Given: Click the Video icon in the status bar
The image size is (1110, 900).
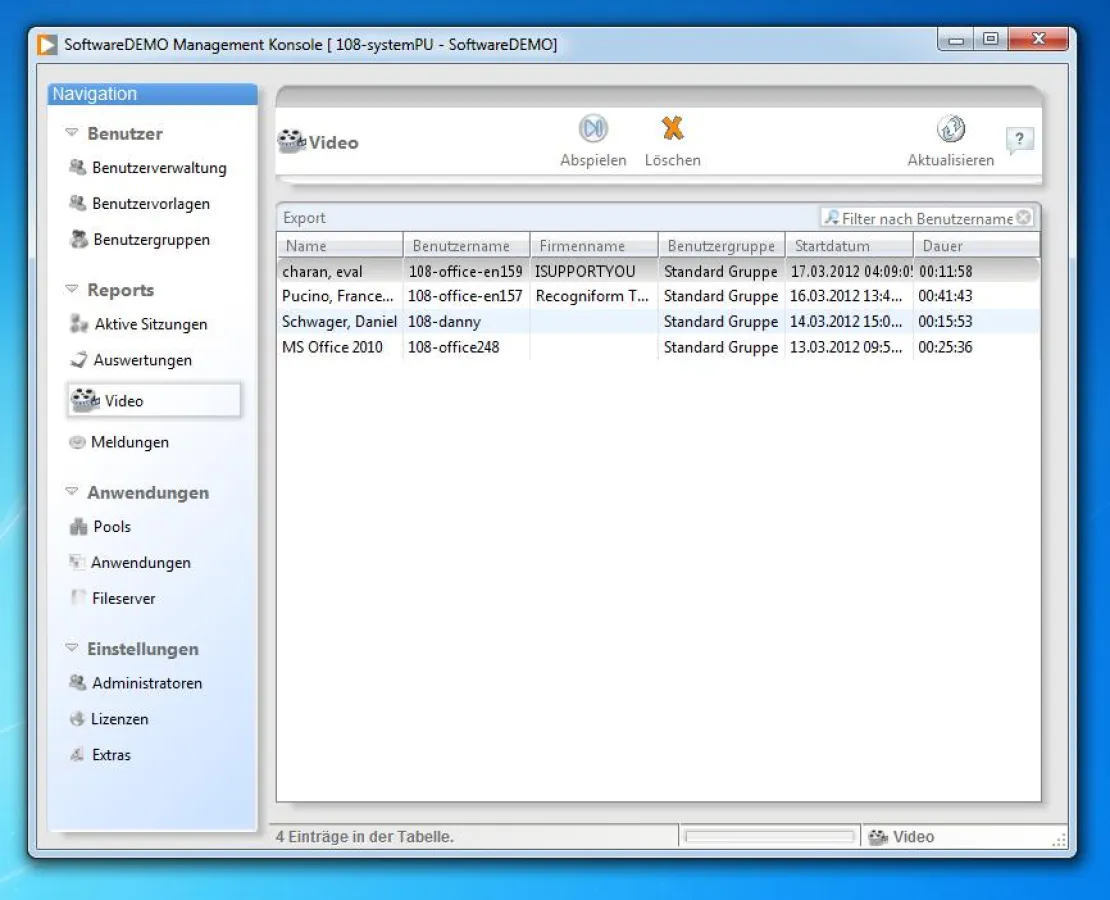Looking at the screenshot, I should tap(878, 836).
